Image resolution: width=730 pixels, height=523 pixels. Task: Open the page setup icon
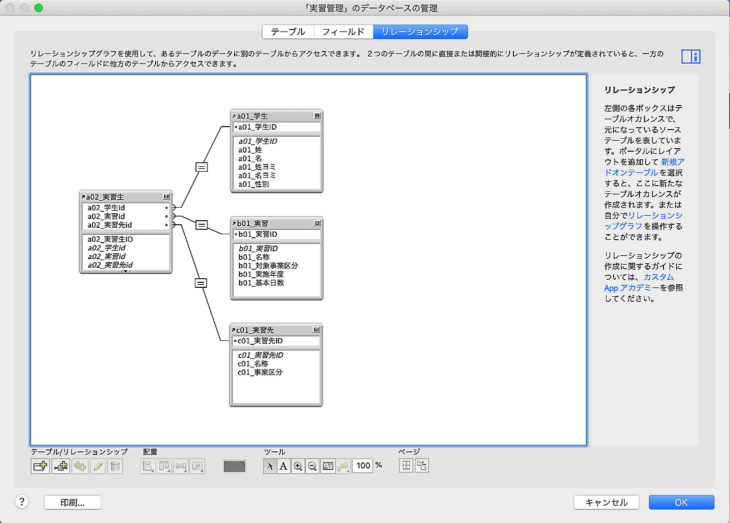[421, 466]
